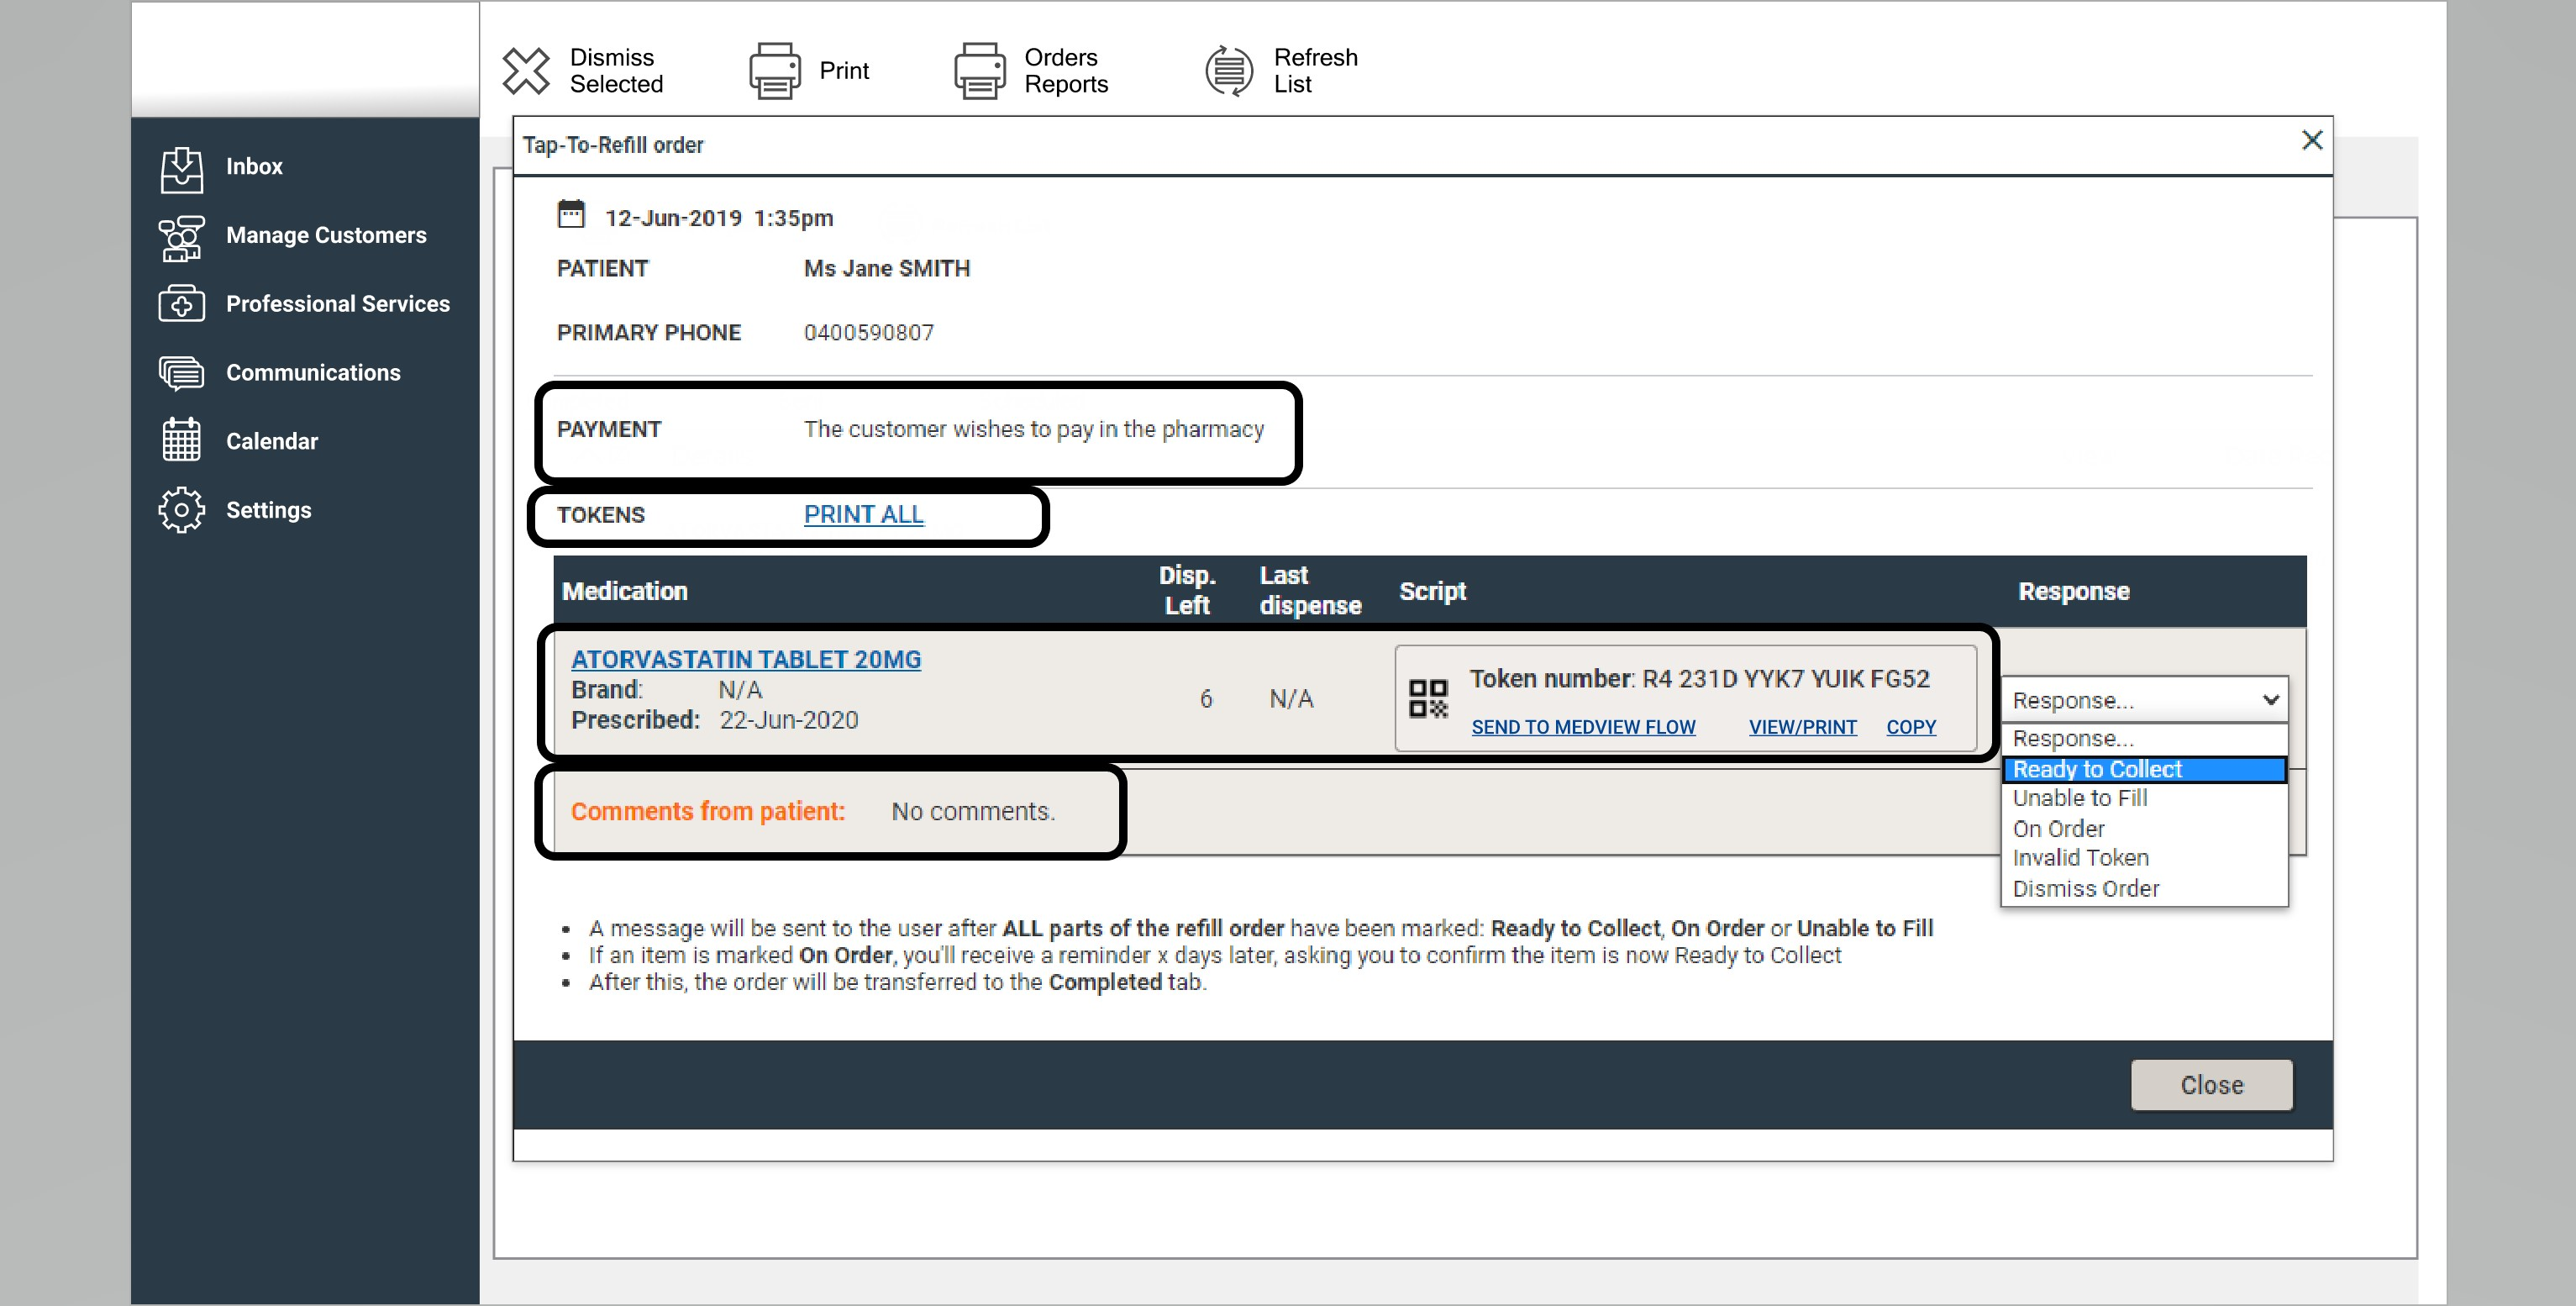Screen dimensions: 2576x1306
Task: Click the patient name Ms Jane SMITH
Action: [886, 269]
